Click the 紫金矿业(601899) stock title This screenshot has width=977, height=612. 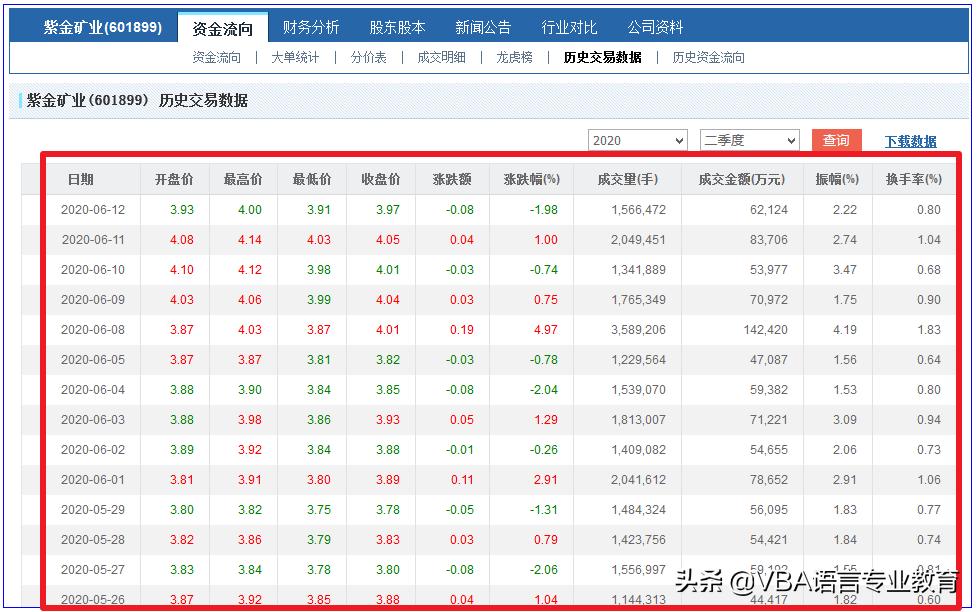click(x=100, y=27)
